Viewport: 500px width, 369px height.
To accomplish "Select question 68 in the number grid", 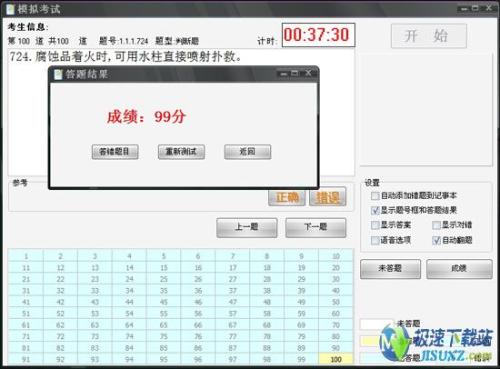I will point(267,325).
